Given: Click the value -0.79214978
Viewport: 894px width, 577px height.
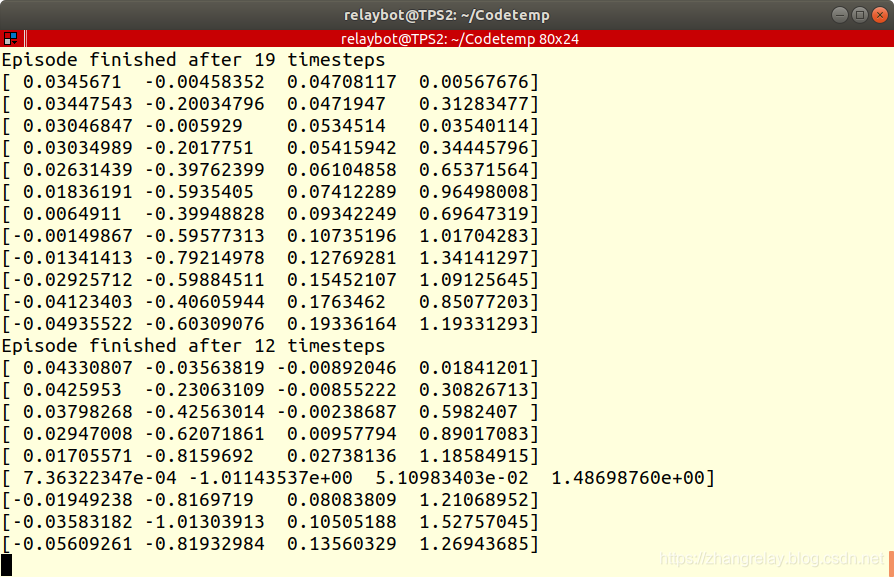Looking at the screenshot, I should (x=204, y=258).
